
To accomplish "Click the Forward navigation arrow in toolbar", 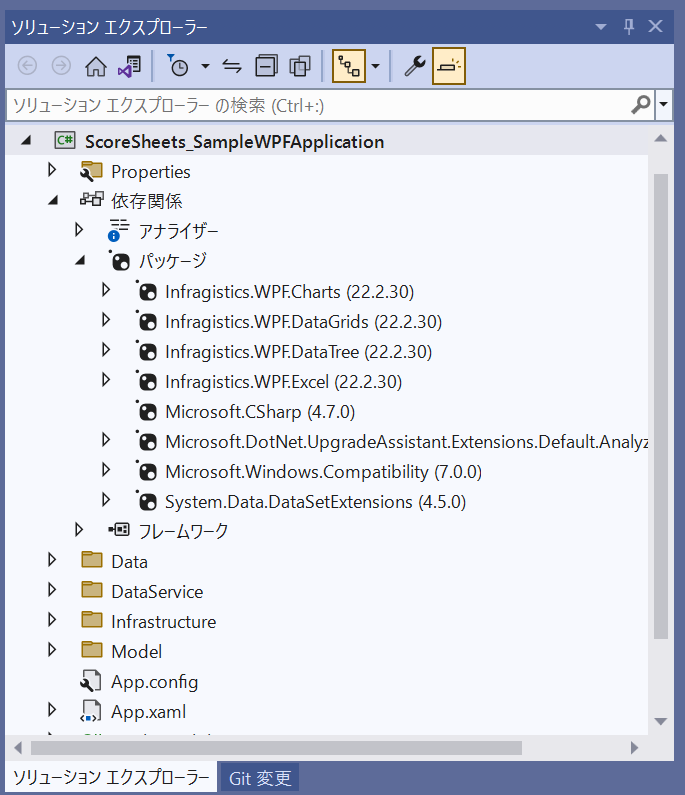I will pyautogui.click(x=61, y=66).
